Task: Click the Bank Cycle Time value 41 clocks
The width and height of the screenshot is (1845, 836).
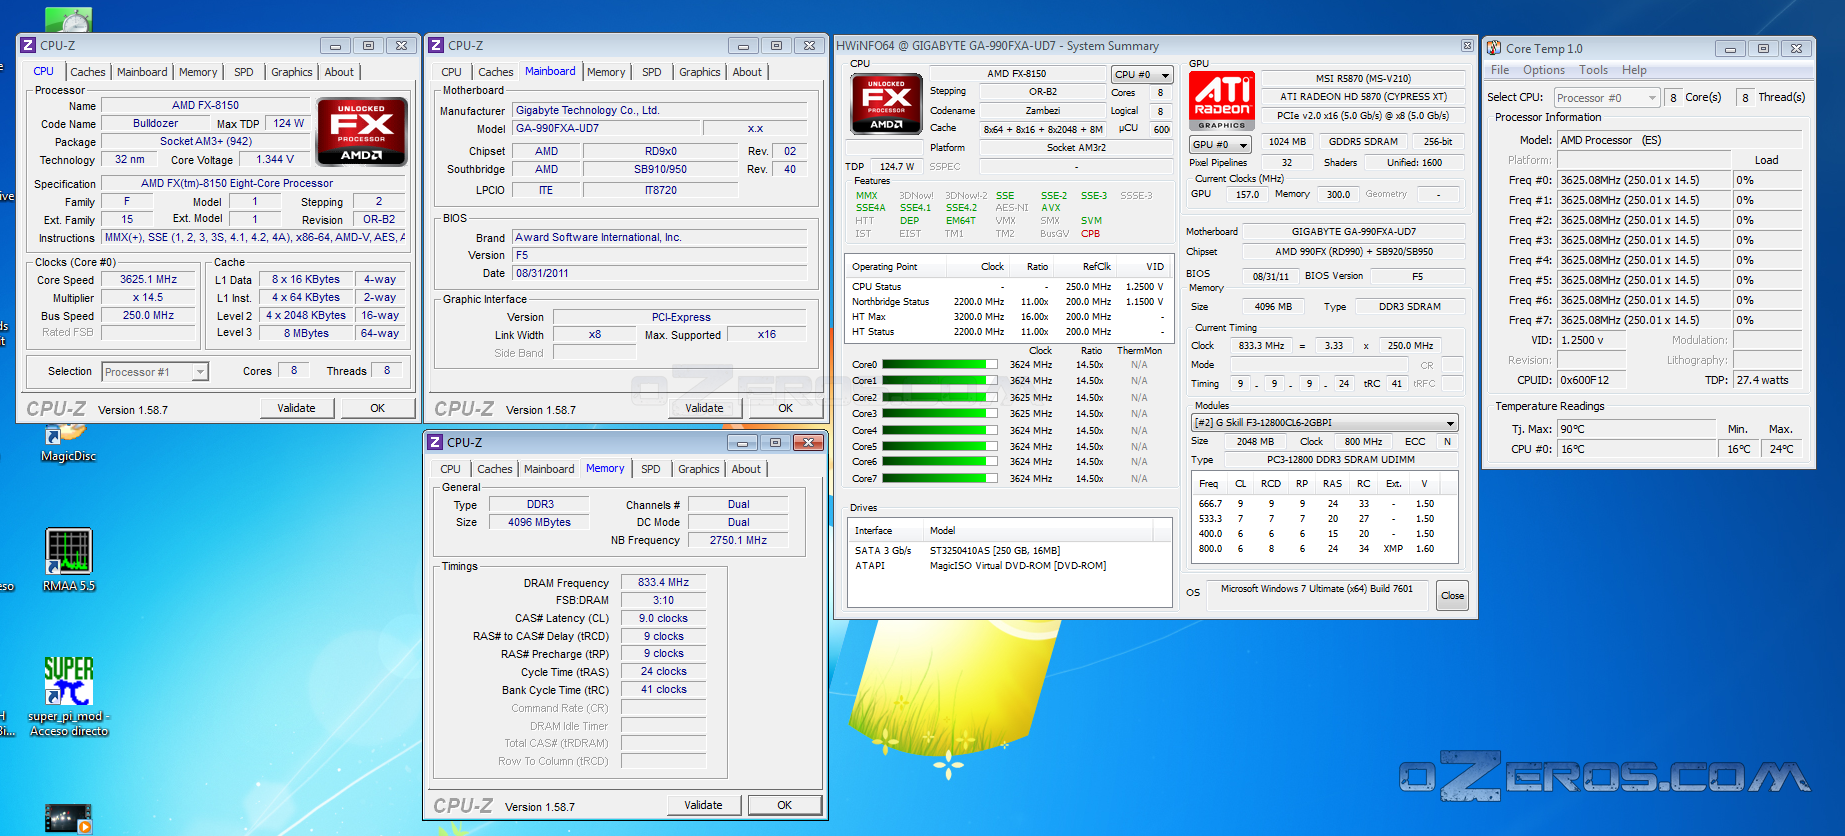Action: [664, 690]
